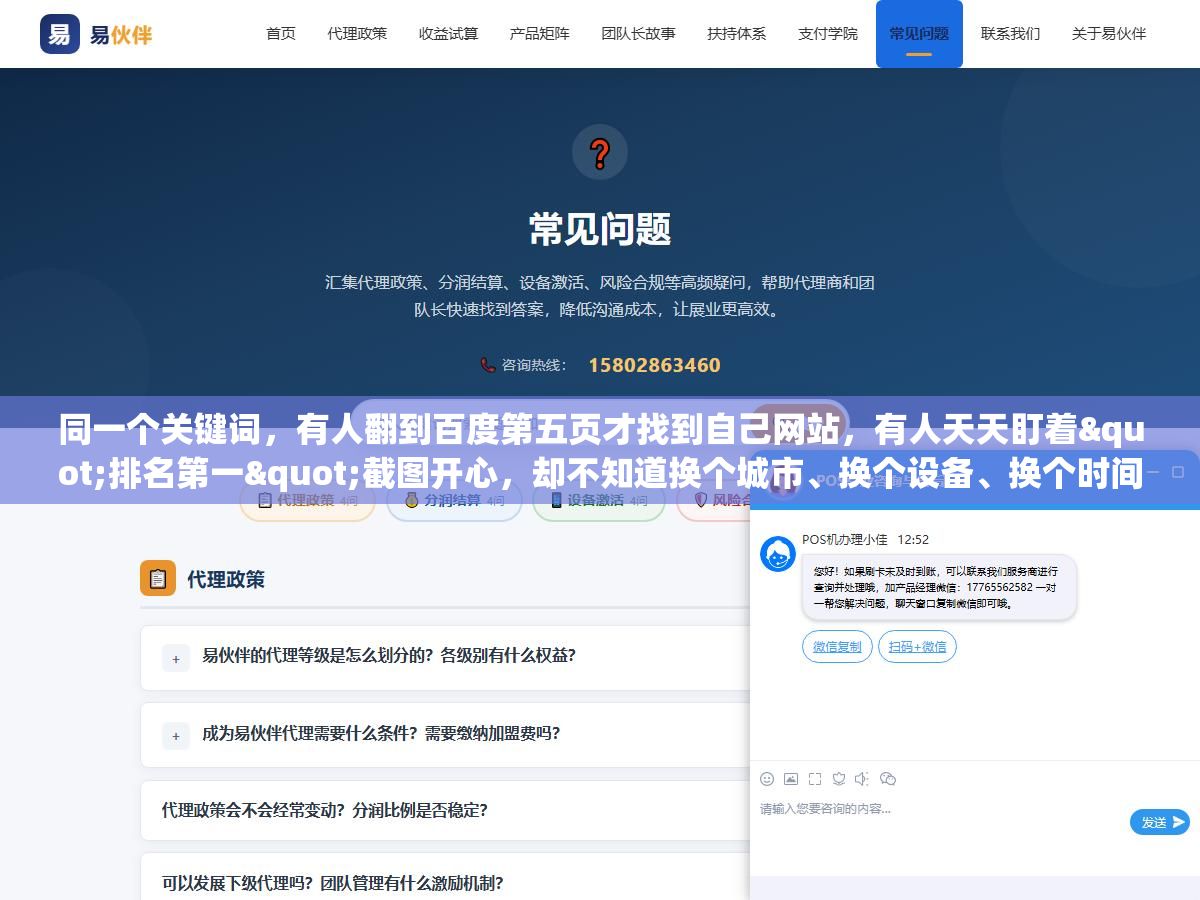Expand 可以发展下级代理吗 question

445,883
